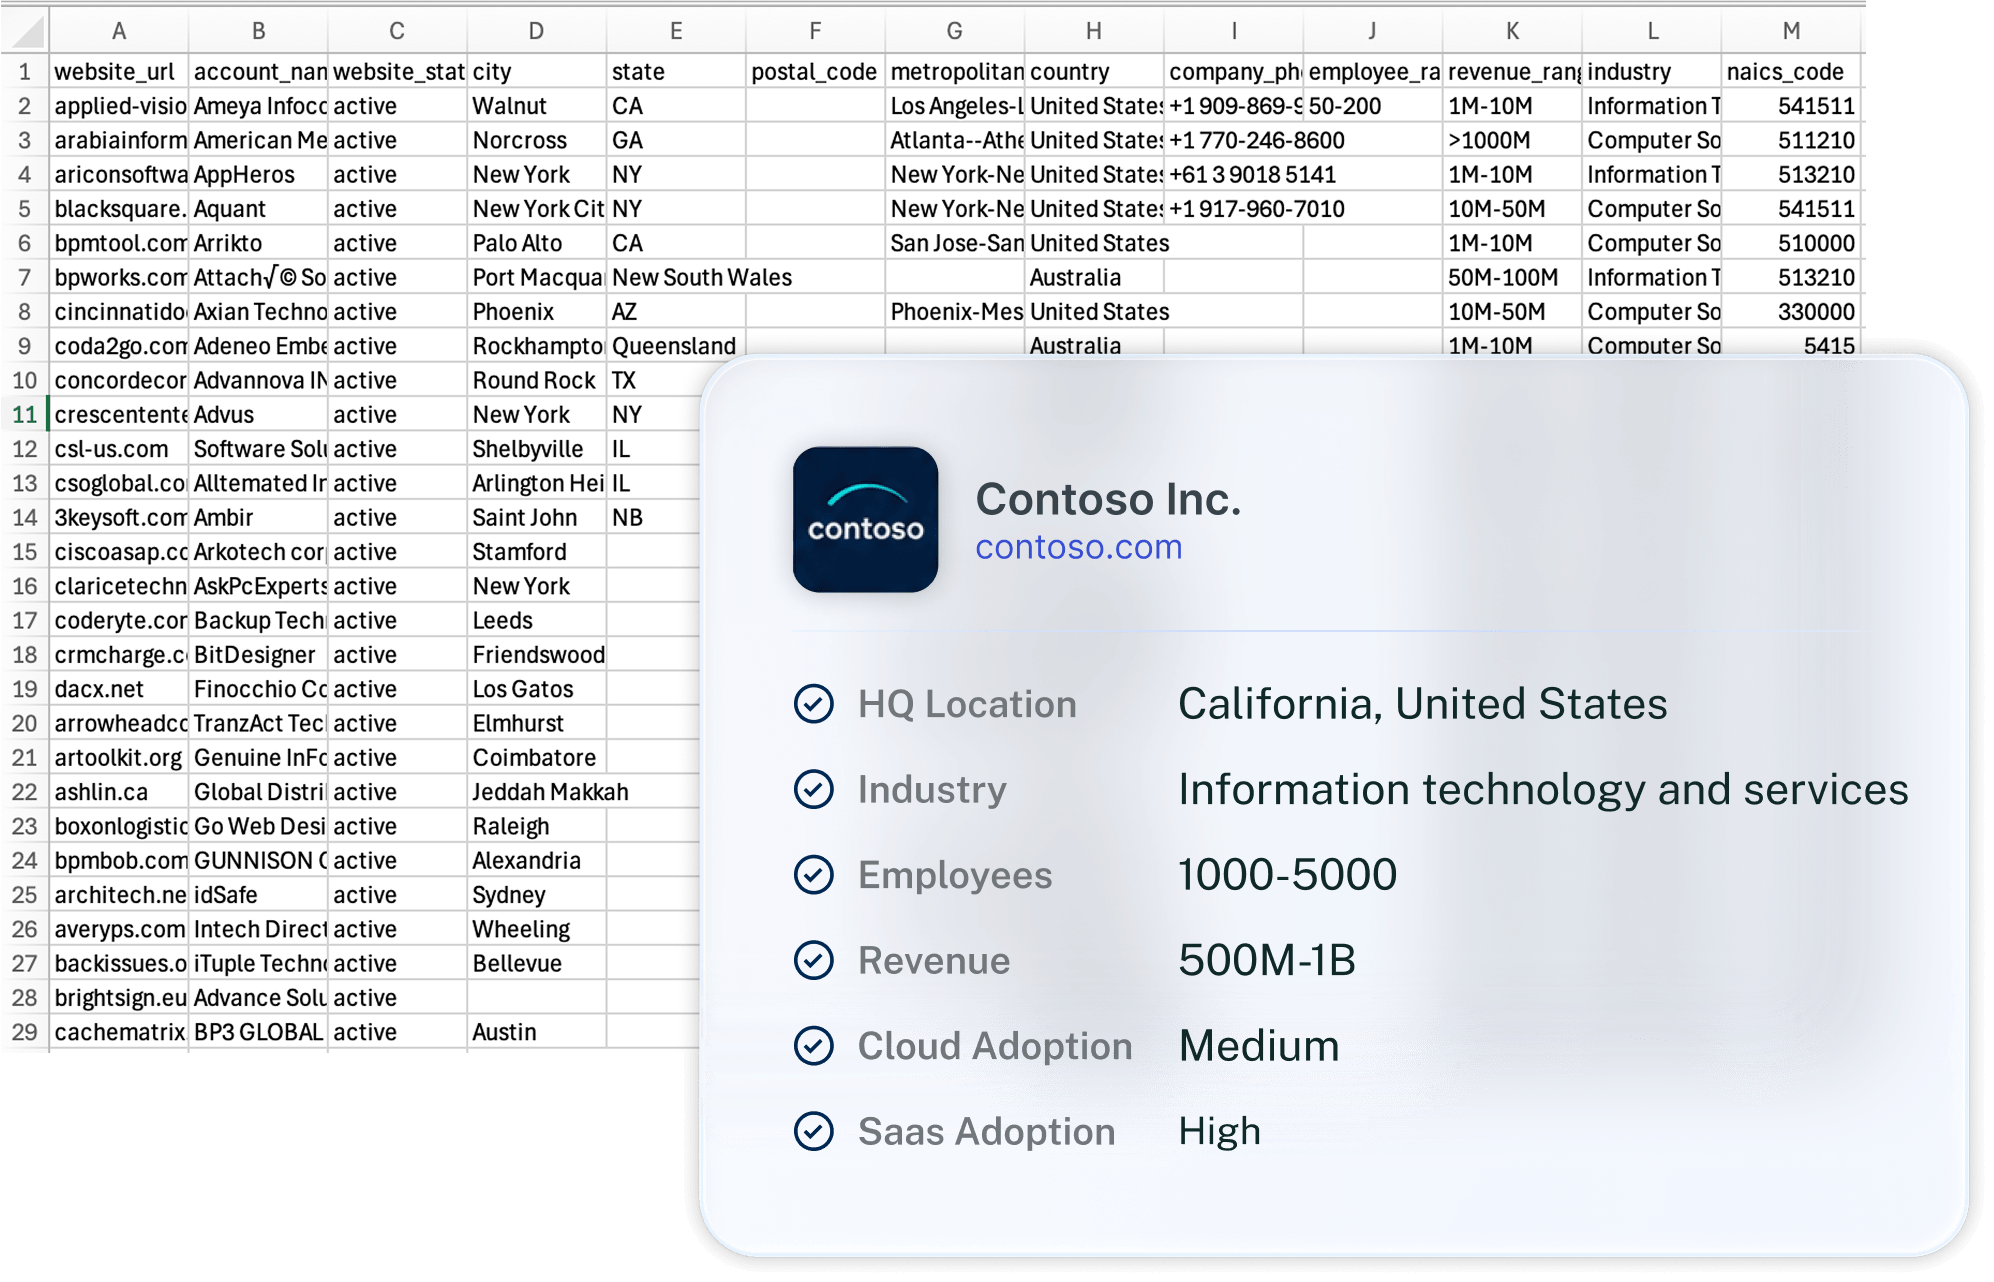Viewport: 1994px width, 1282px height.
Task: Select cell 'Stamford' in city column
Action: 537,552
